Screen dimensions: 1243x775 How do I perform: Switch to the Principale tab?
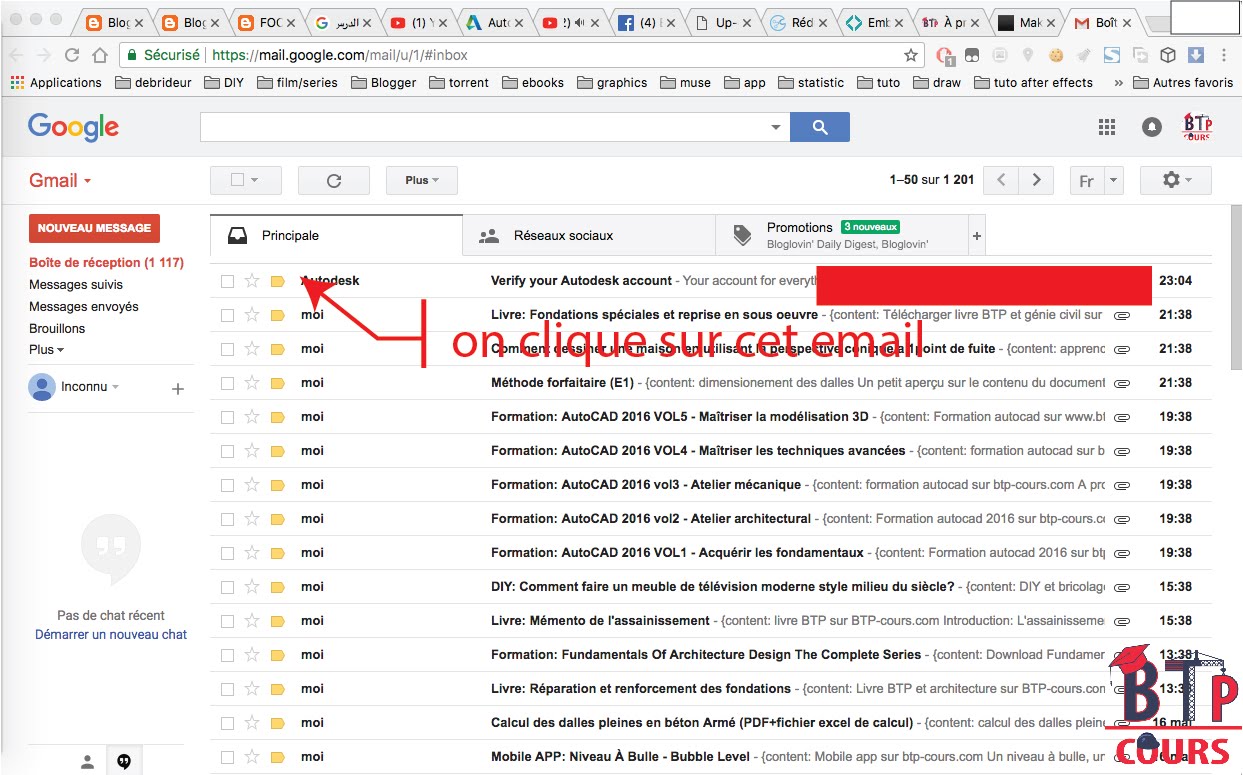pyautogui.click(x=336, y=236)
